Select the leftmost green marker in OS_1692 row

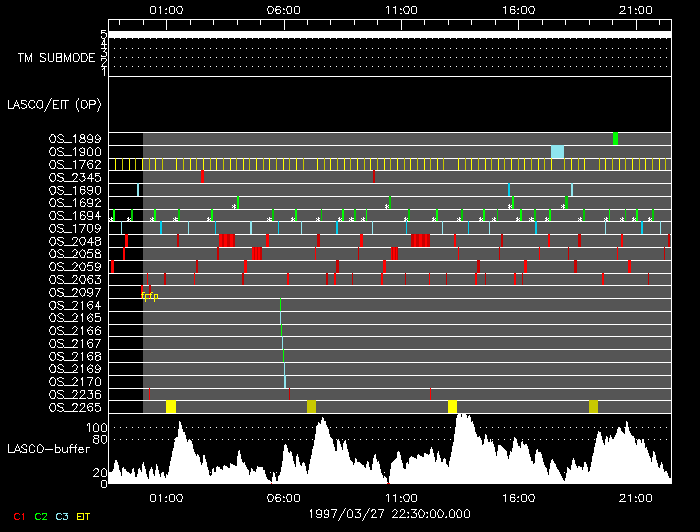pos(238,202)
